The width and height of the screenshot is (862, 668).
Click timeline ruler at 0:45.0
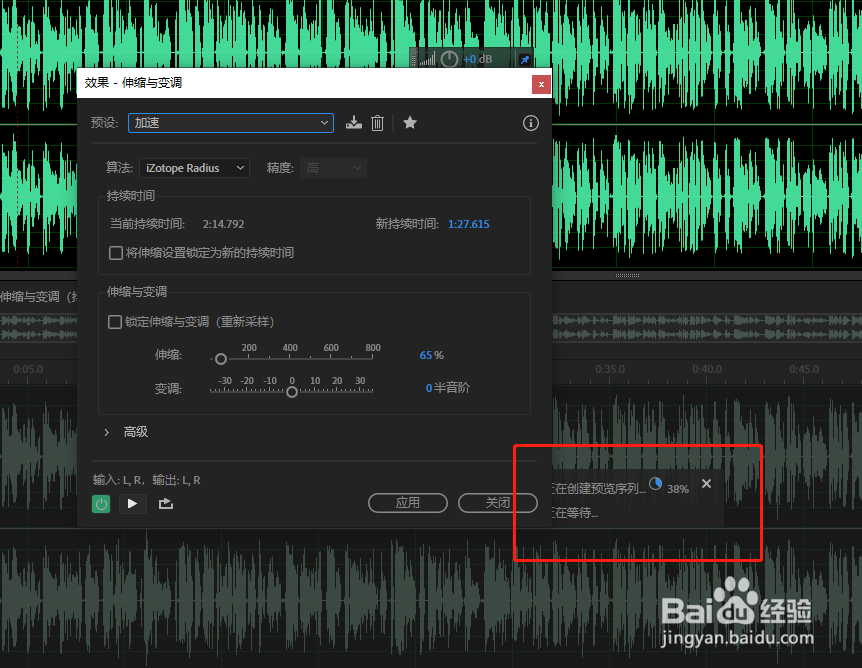point(804,369)
